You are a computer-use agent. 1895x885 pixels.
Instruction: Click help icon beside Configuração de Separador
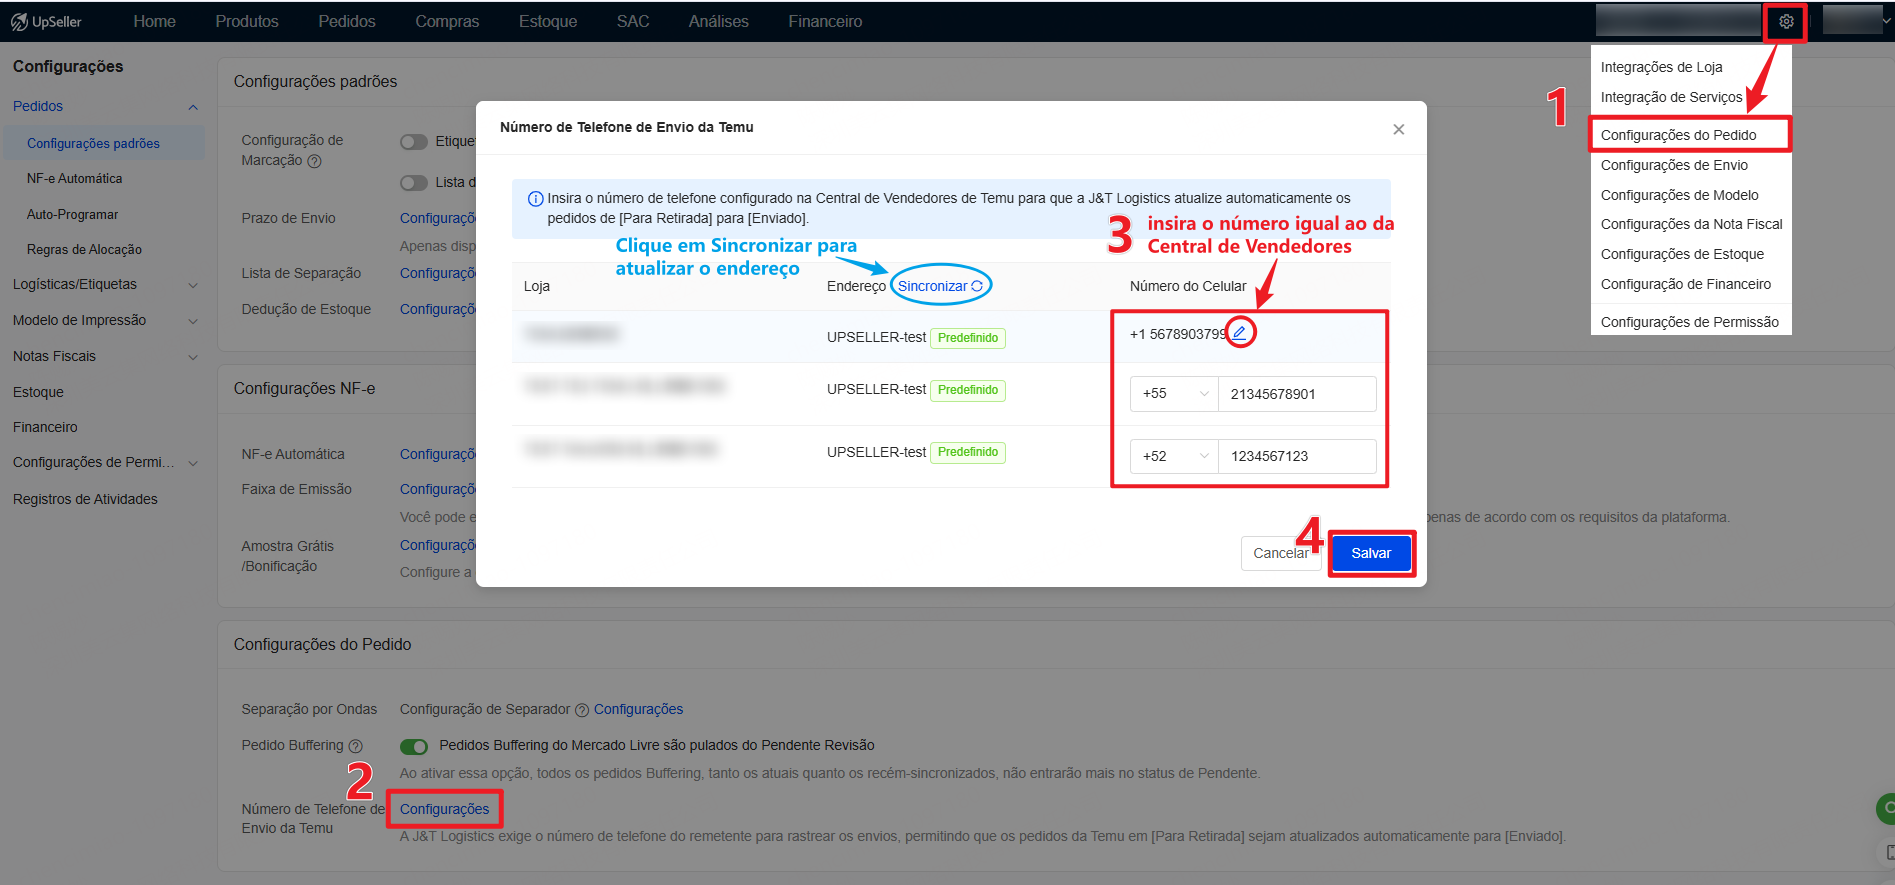(582, 710)
